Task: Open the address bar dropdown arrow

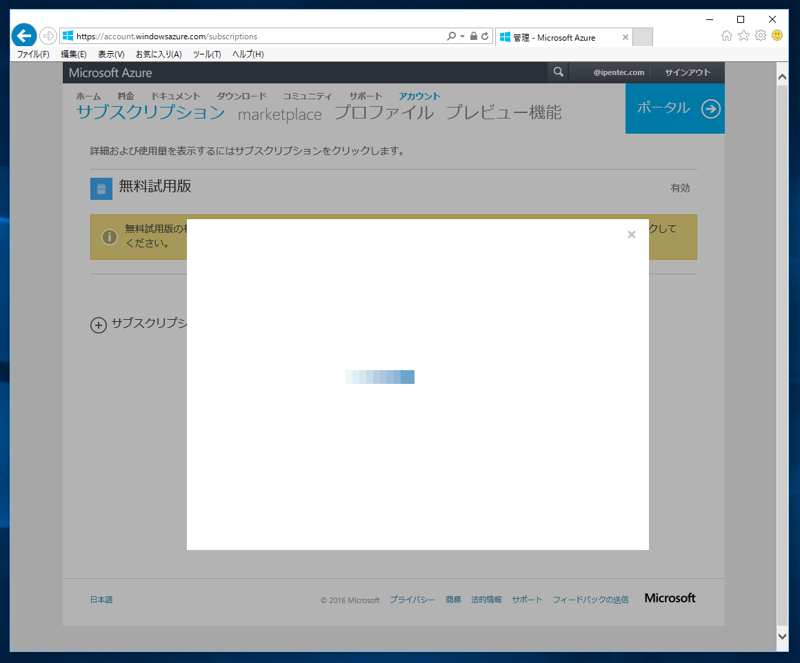Action: click(462, 36)
